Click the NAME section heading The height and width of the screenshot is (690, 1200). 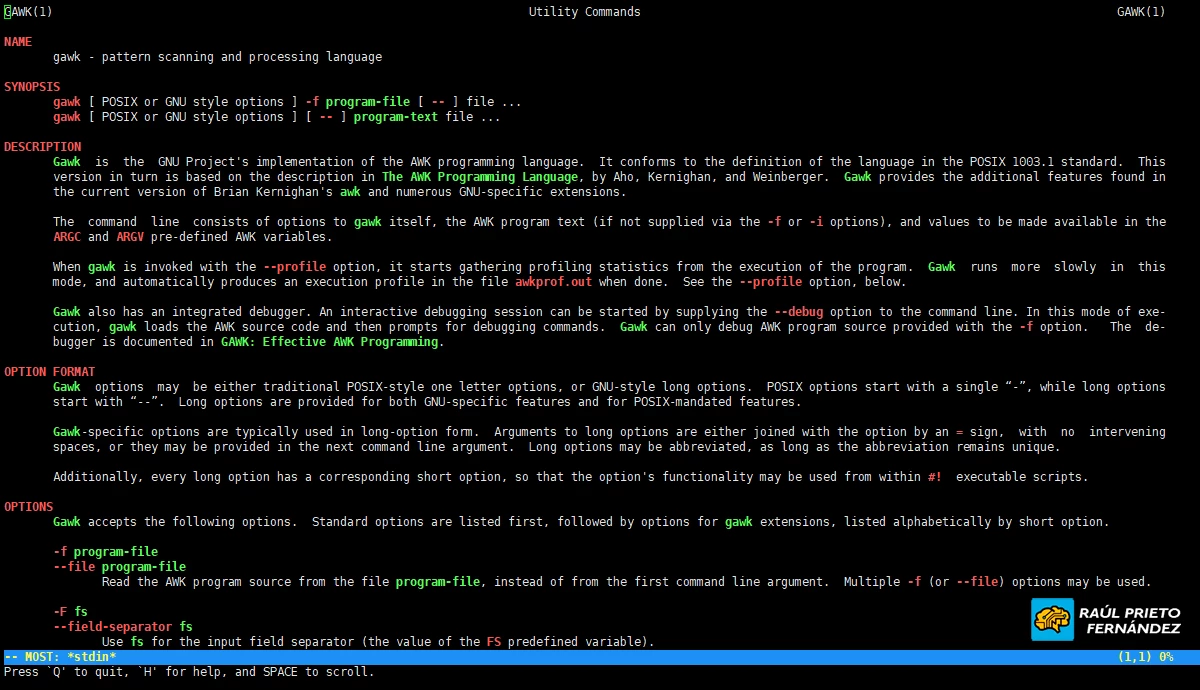18,42
